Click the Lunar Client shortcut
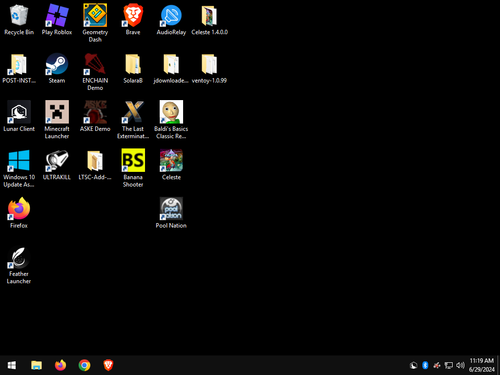 click(19, 116)
